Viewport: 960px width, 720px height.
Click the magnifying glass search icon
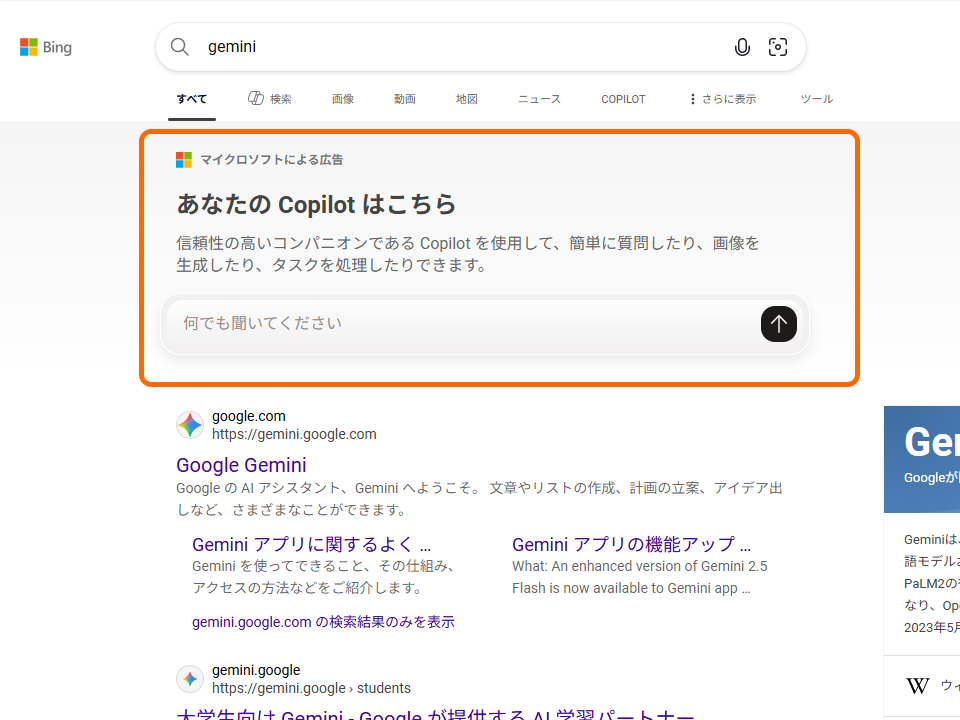[180, 47]
